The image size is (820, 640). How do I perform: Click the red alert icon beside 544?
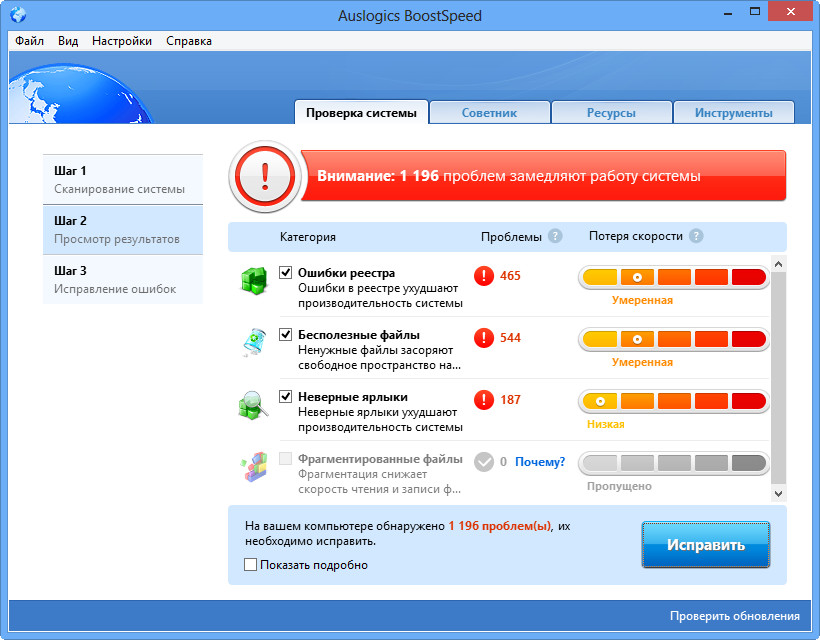(484, 338)
